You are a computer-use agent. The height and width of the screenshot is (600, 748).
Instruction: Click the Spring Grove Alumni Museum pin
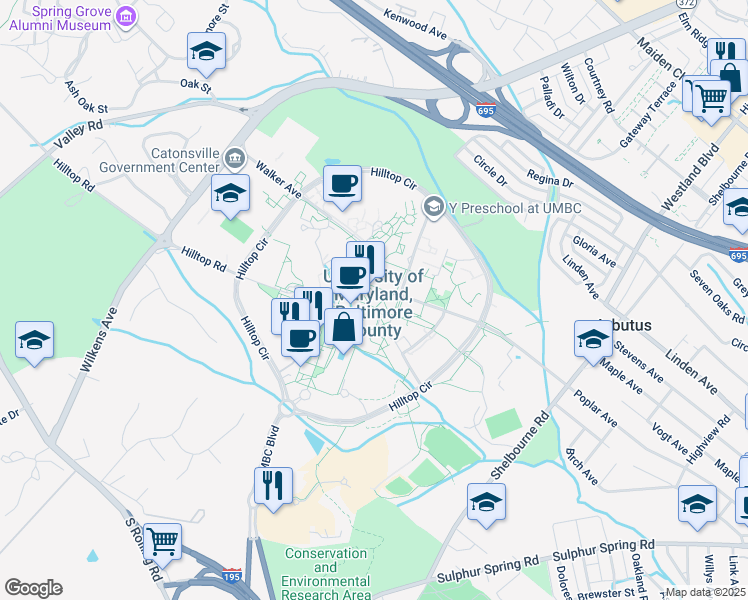click(x=126, y=18)
